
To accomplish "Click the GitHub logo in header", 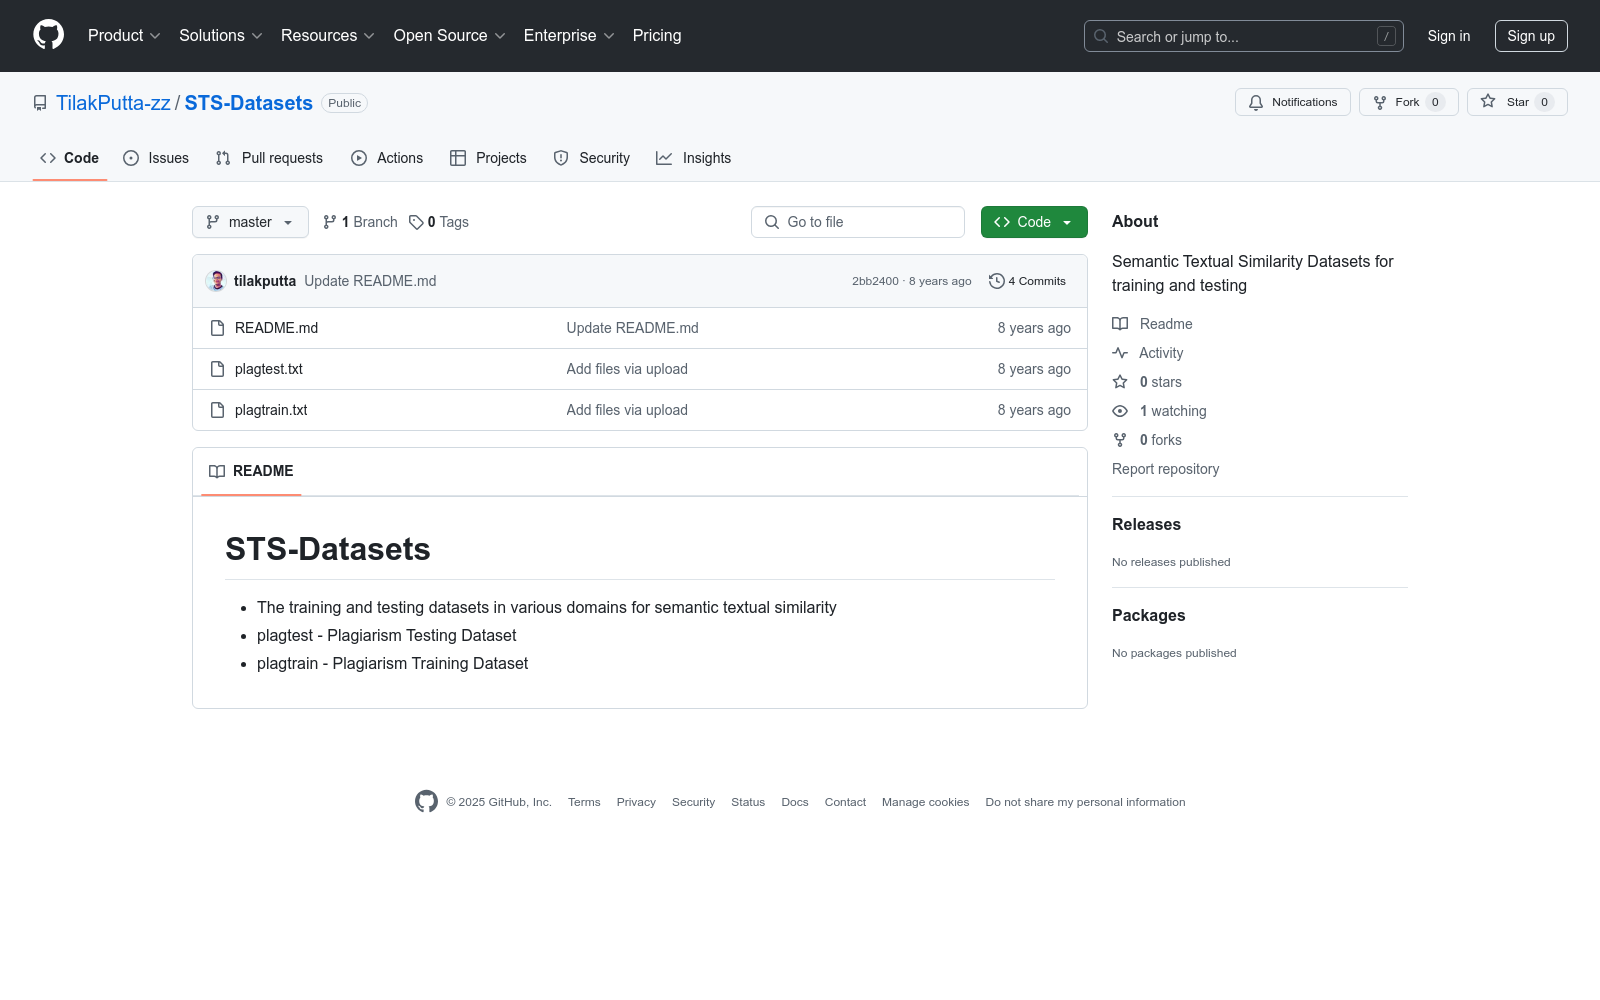I will pyautogui.click(x=48, y=35).
